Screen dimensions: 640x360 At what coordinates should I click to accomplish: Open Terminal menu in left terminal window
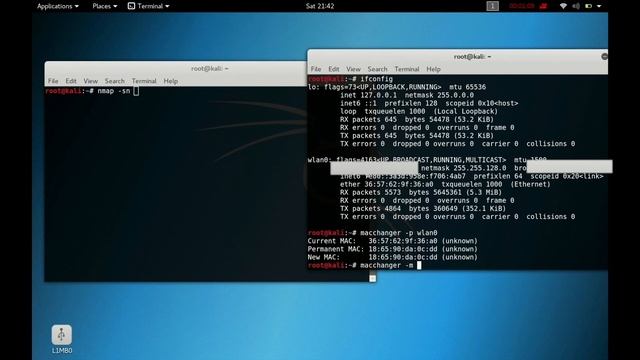(x=144, y=81)
